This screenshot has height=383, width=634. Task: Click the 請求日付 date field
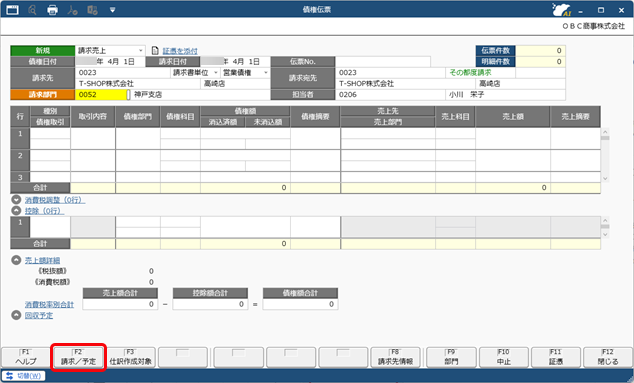[x=235, y=61]
